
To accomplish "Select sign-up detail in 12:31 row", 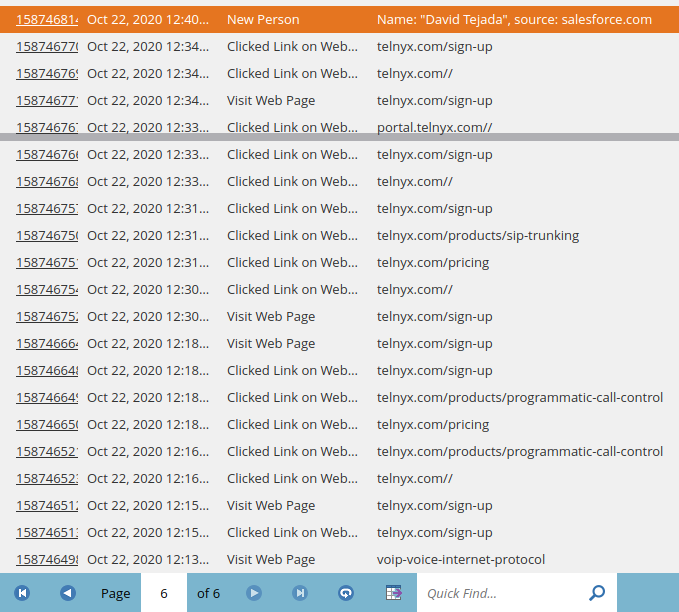I will pos(434,208).
